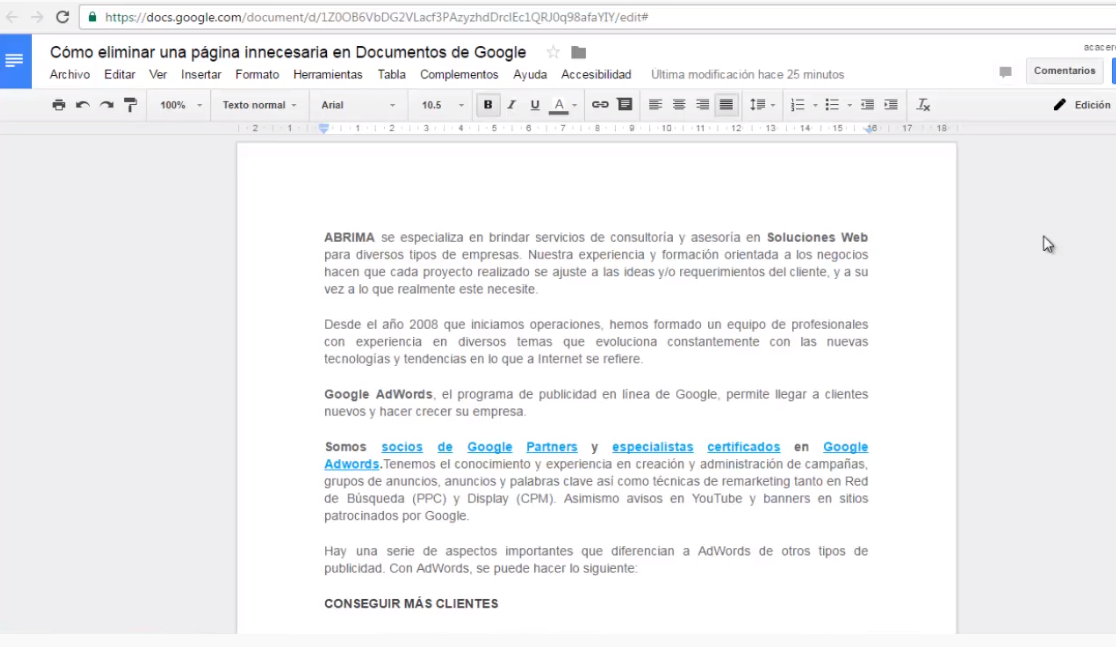Move document using the folder icon
Screen dimensions: 1116x647
point(579,52)
